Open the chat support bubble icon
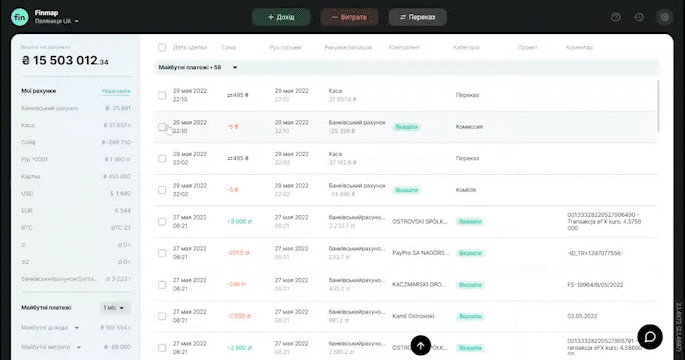Viewport: 685px width, 360px height. [650, 337]
